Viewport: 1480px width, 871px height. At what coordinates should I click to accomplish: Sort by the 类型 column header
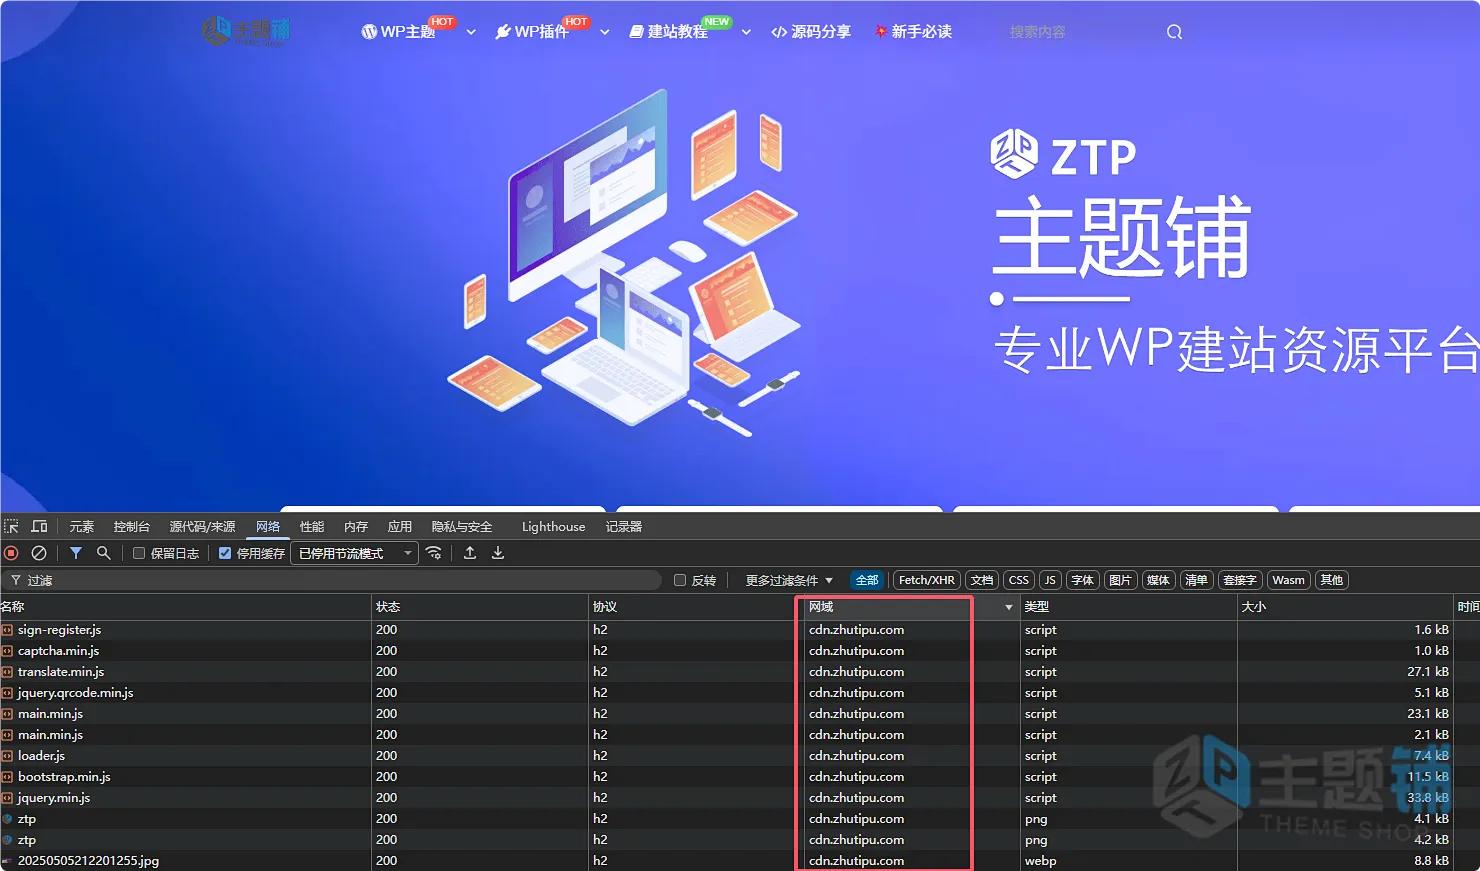pyautogui.click(x=1128, y=607)
